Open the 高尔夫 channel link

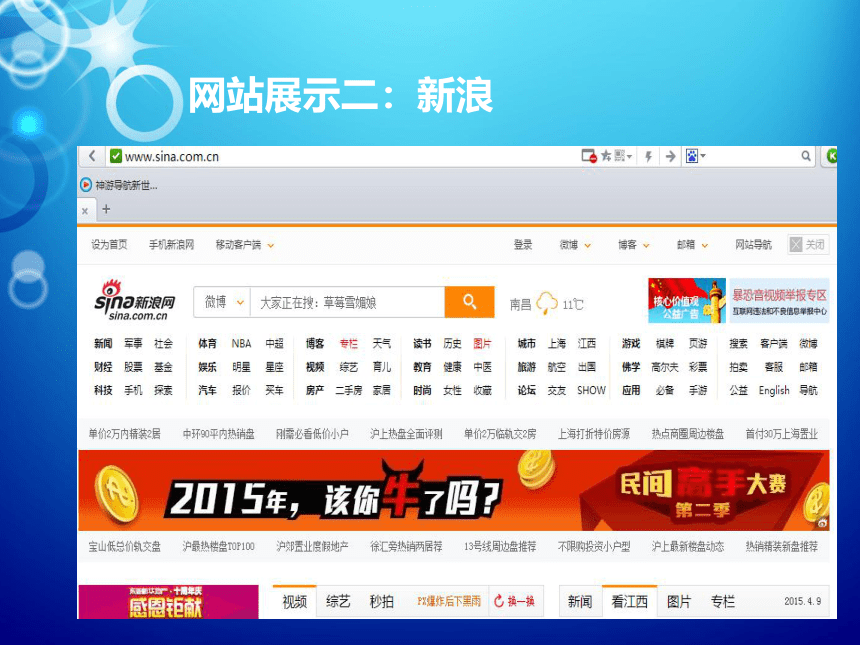click(665, 367)
